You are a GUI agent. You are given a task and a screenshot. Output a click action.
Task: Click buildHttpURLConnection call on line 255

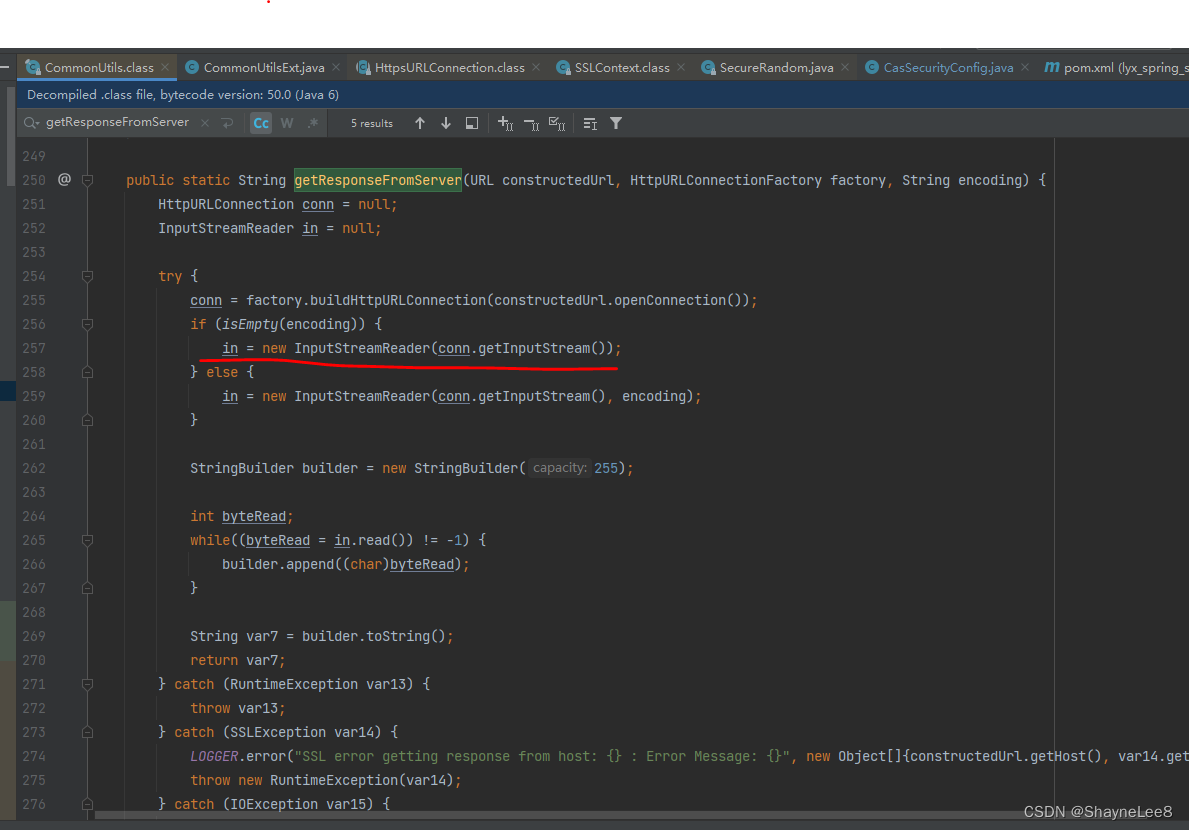pos(397,300)
